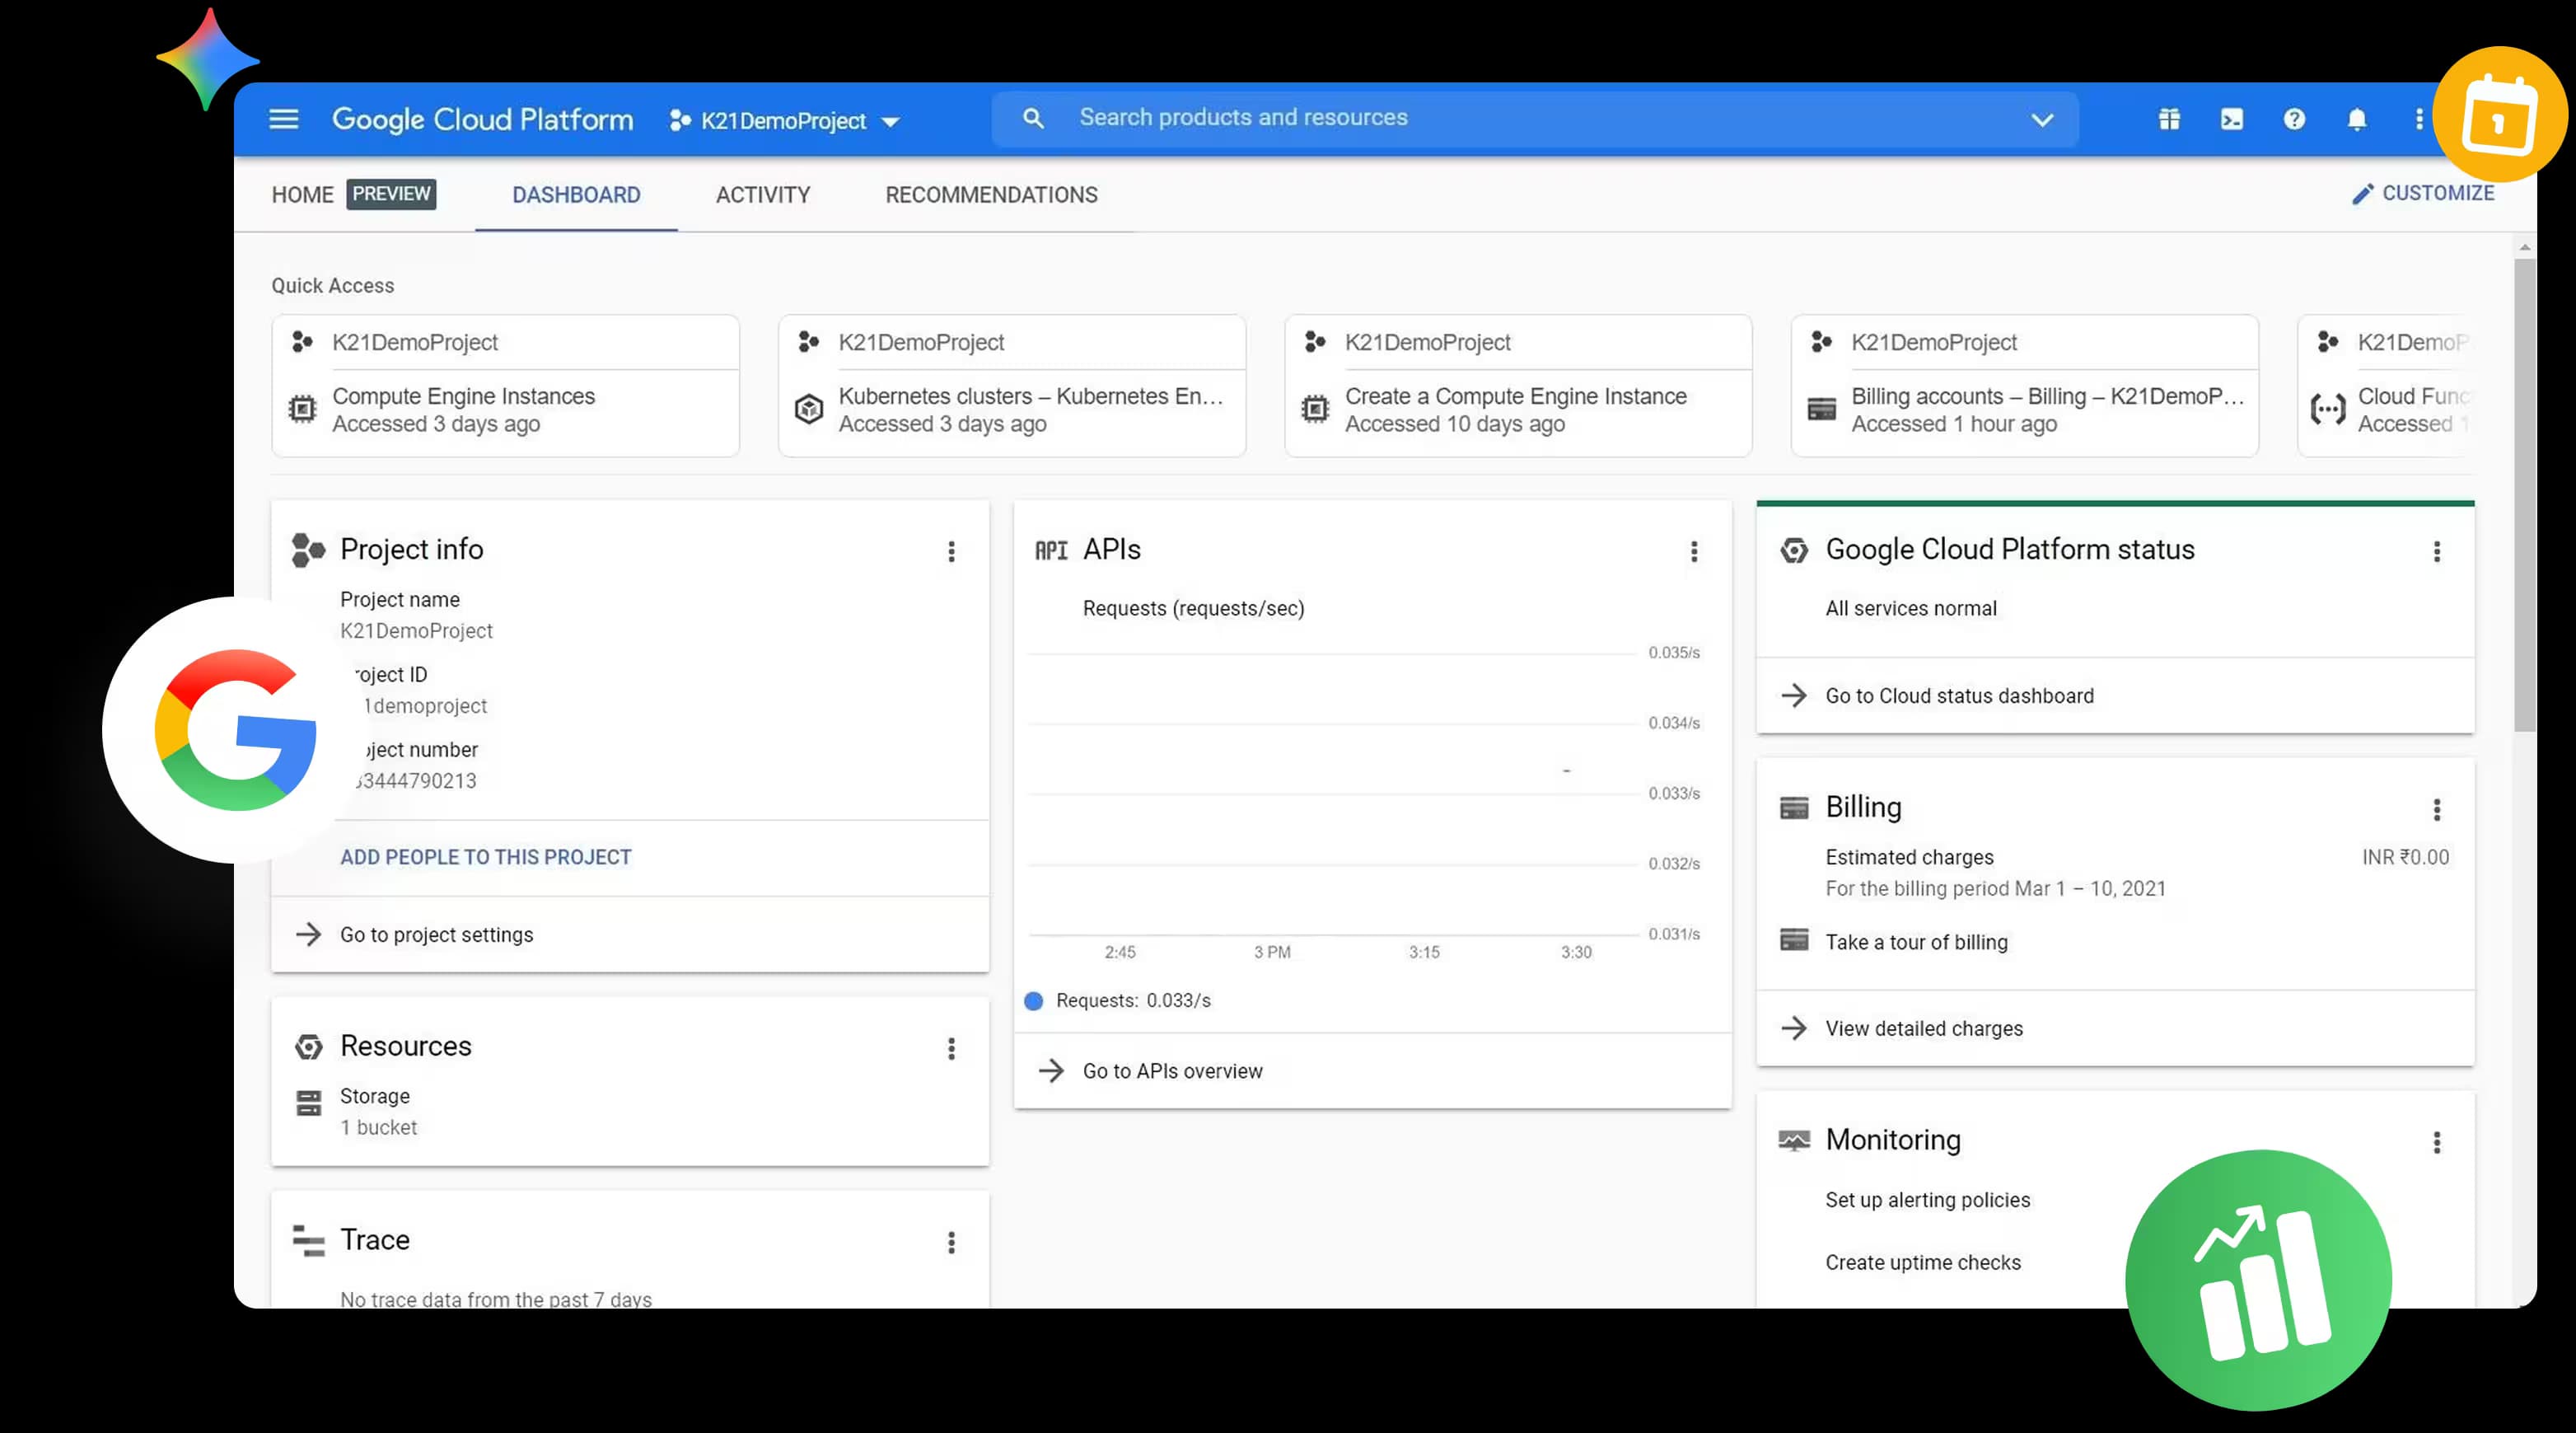
Task: Click the API icon in APIs card
Action: [1051, 550]
